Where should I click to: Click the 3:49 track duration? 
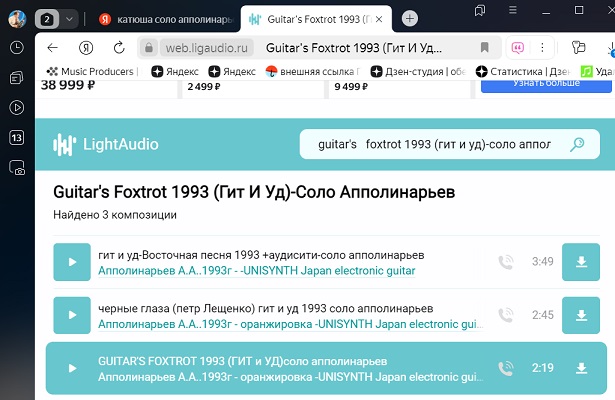542,262
